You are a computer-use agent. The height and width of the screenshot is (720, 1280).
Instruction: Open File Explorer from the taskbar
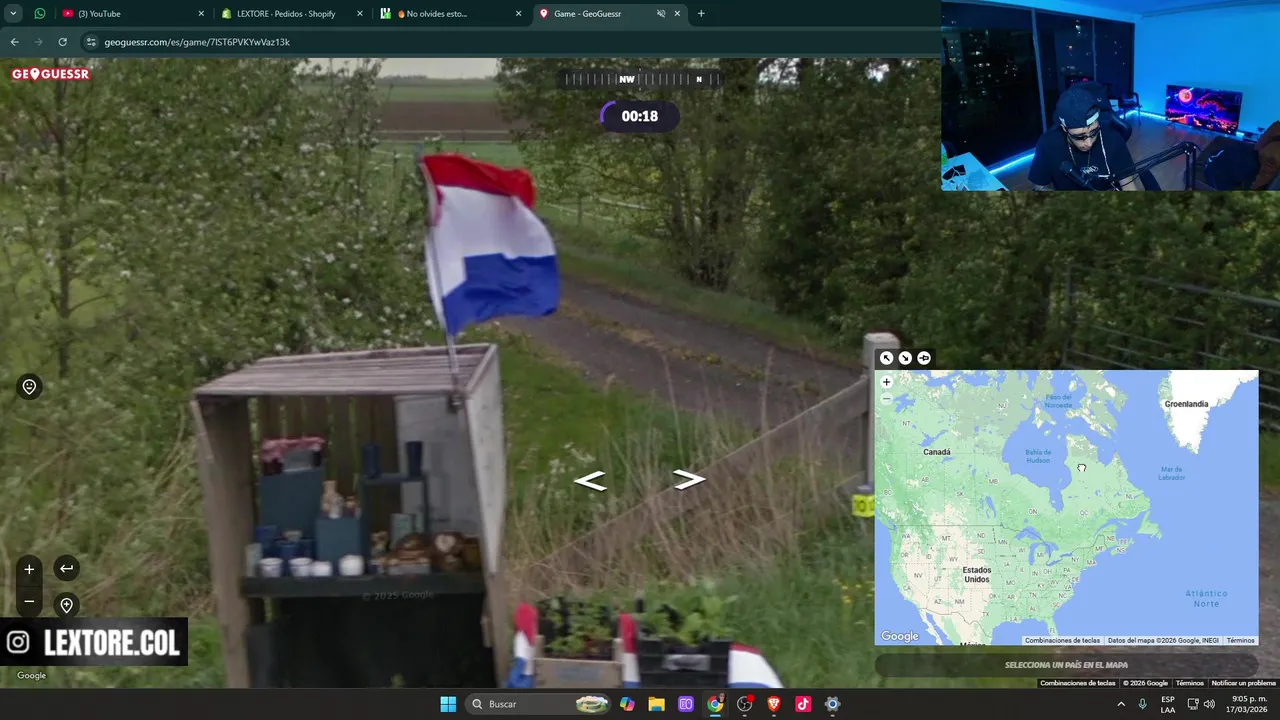(x=656, y=704)
